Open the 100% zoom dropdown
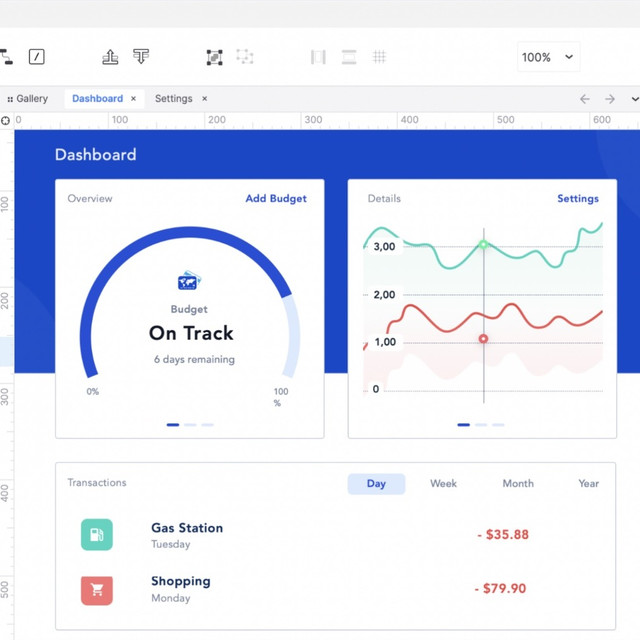Viewport: 640px width, 640px height. (548, 57)
